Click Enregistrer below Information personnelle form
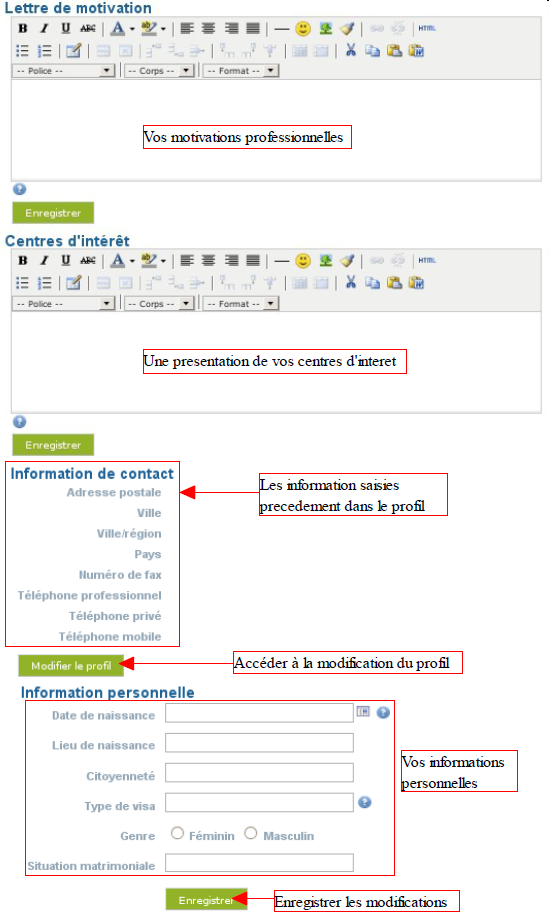 [206, 900]
